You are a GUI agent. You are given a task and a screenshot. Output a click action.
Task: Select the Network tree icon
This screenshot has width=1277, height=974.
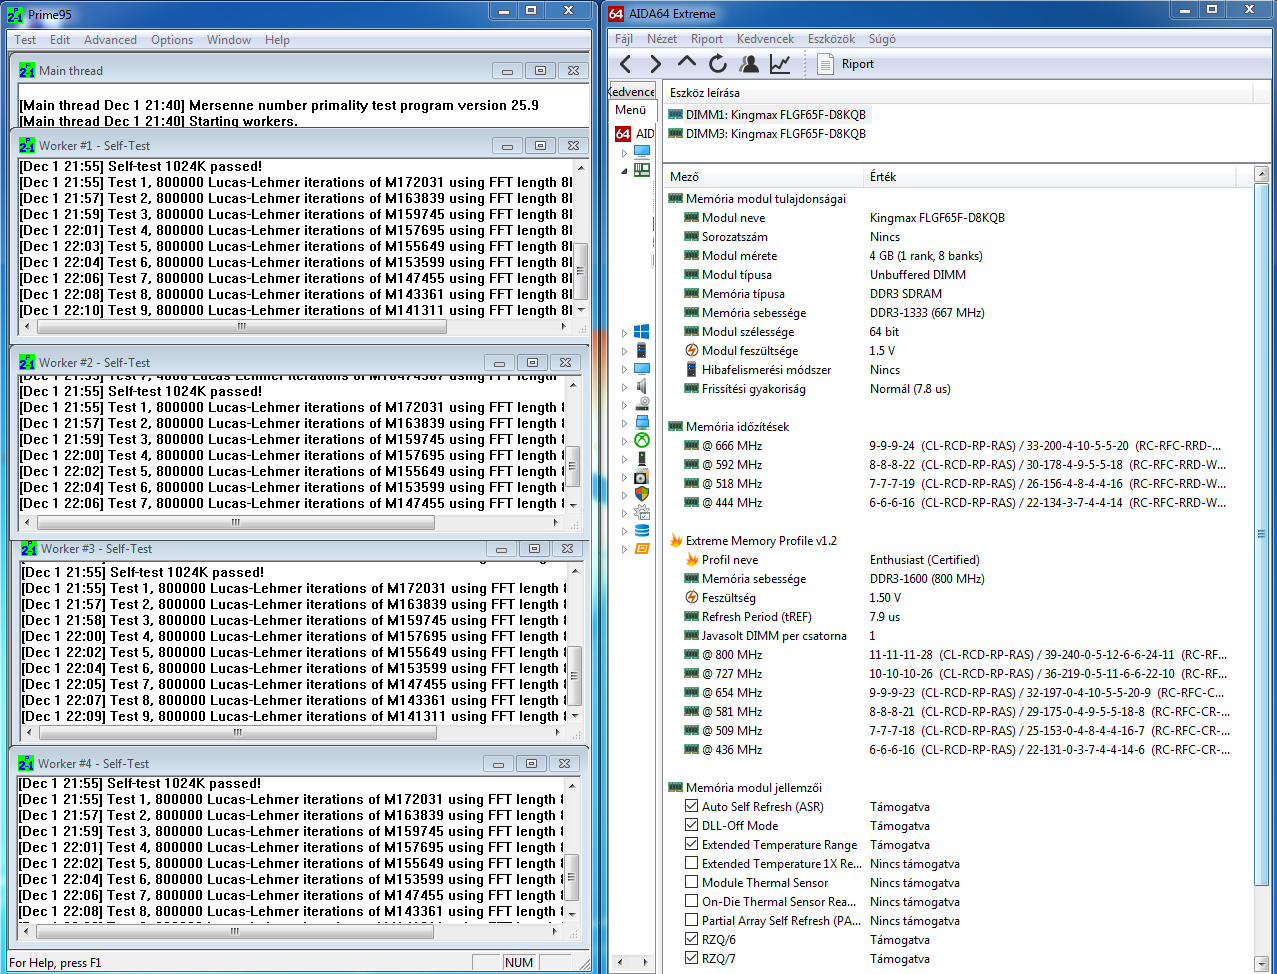click(642, 422)
